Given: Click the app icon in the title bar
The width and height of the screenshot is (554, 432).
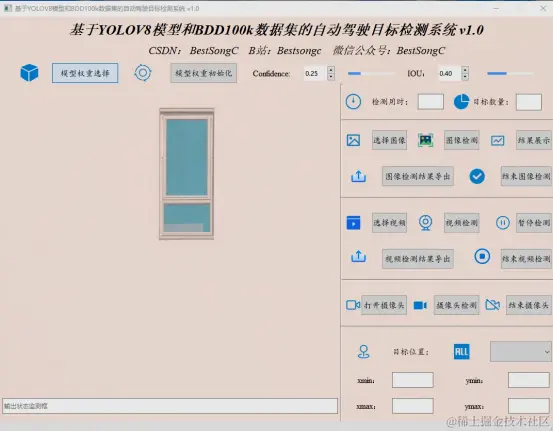Looking at the screenshot, I should pyautogui.click(x=8, y=8).
